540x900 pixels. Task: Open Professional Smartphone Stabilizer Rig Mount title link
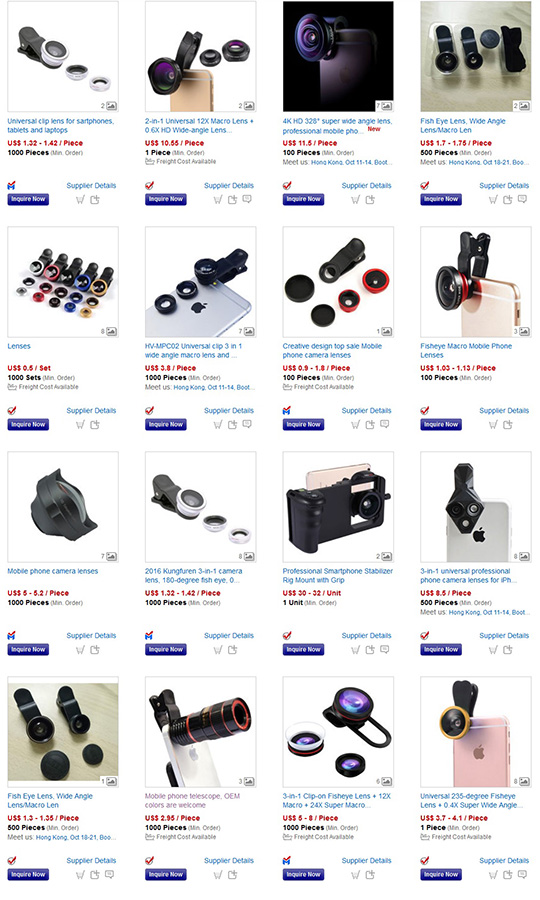337,576
